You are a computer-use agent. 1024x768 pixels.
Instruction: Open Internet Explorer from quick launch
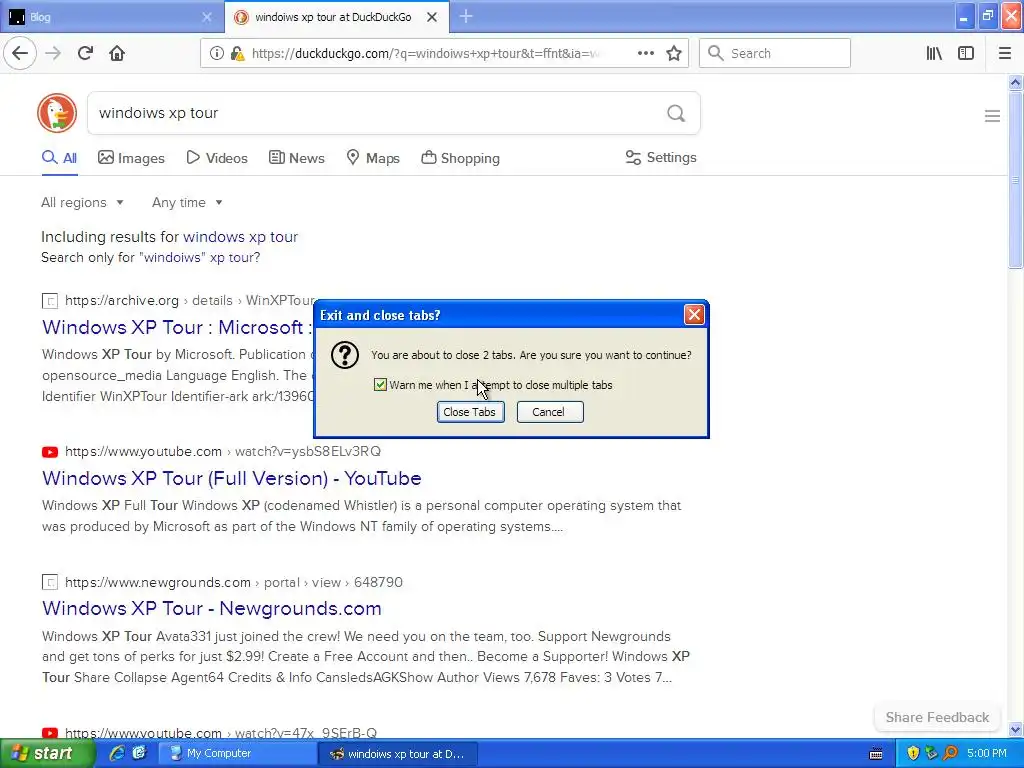[x=117, y=753]
